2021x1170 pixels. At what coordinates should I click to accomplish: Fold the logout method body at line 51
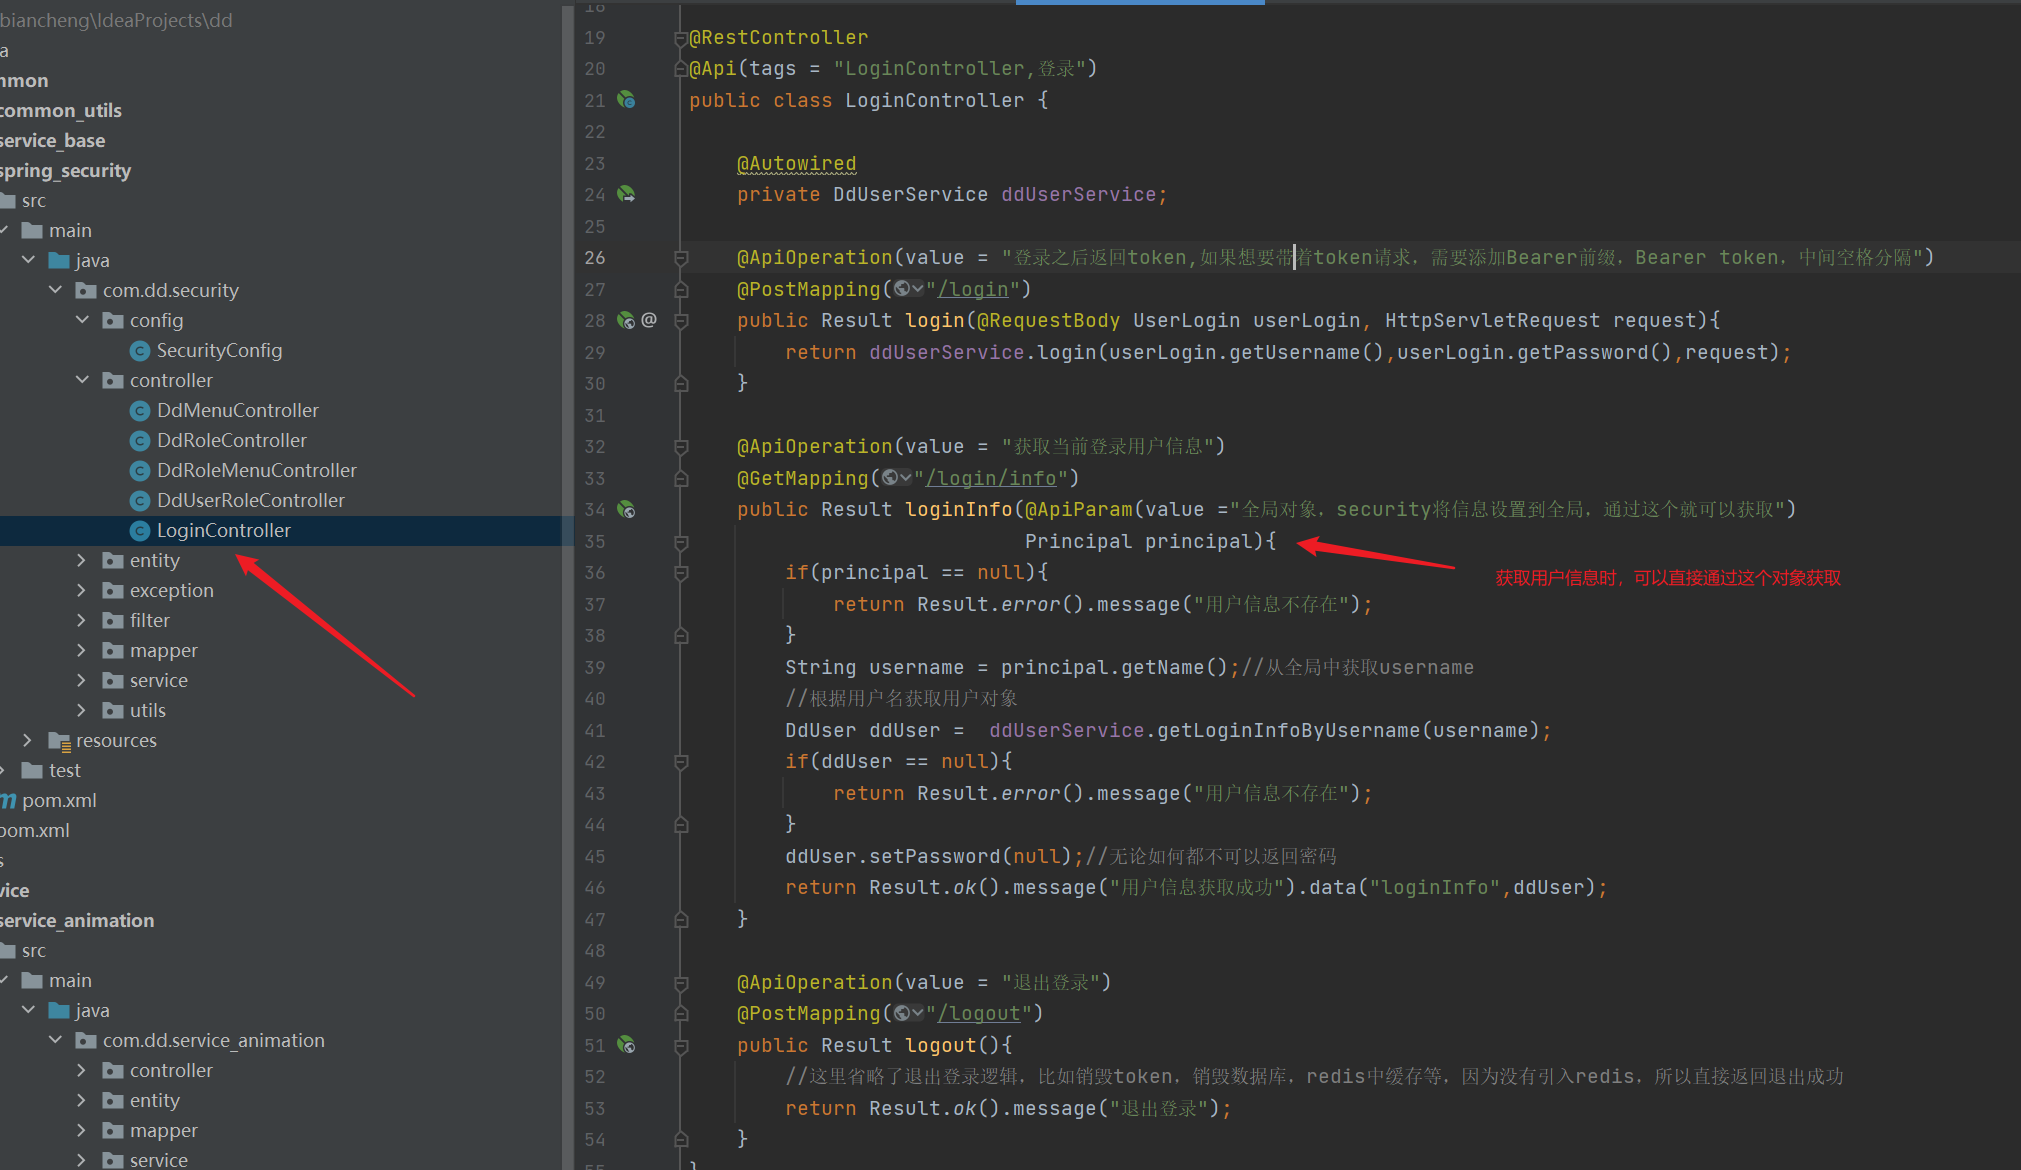(681, 1046)
